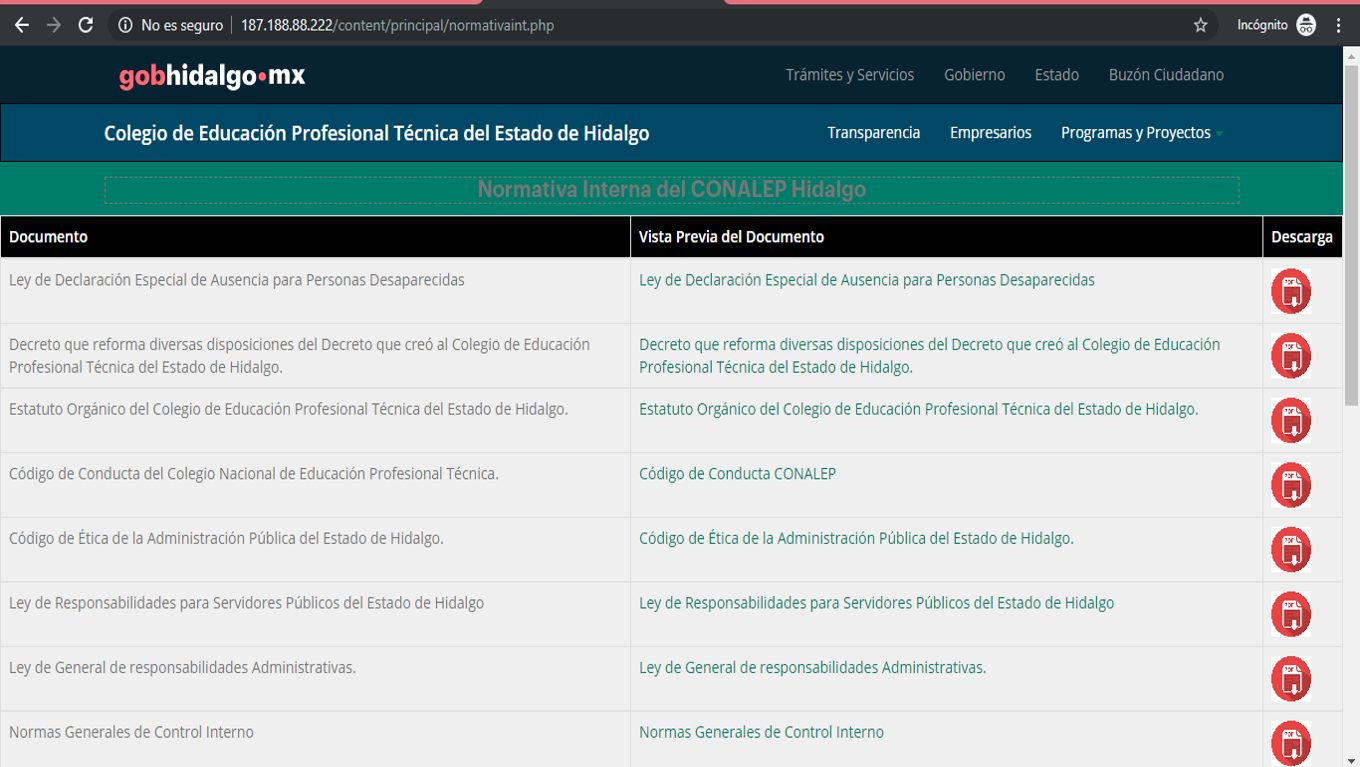Preview Ley de General de responsabilidades Administrativas link
The width and height of the screenshot is (1360, 767).
point(813,667)
